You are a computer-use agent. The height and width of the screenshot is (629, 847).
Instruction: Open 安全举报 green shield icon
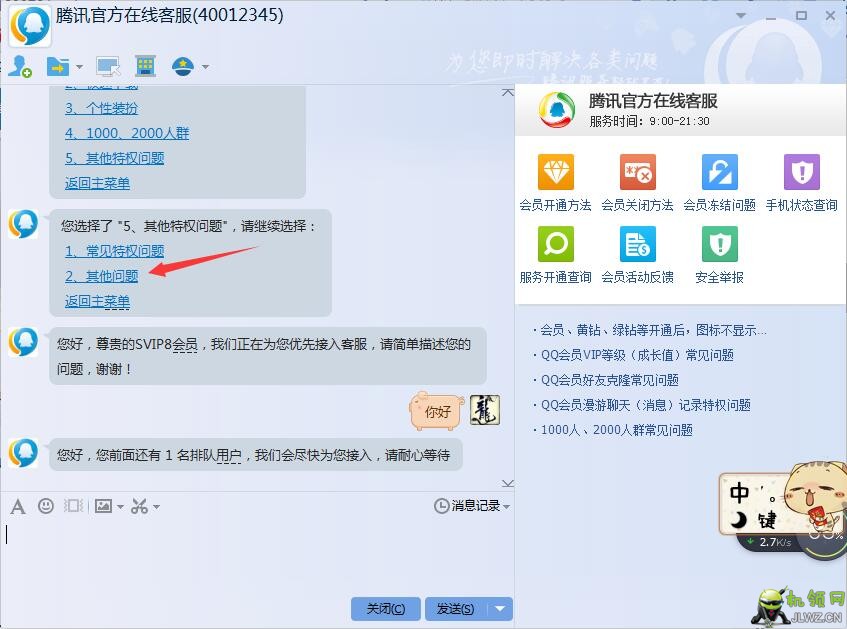click(720, 244)
